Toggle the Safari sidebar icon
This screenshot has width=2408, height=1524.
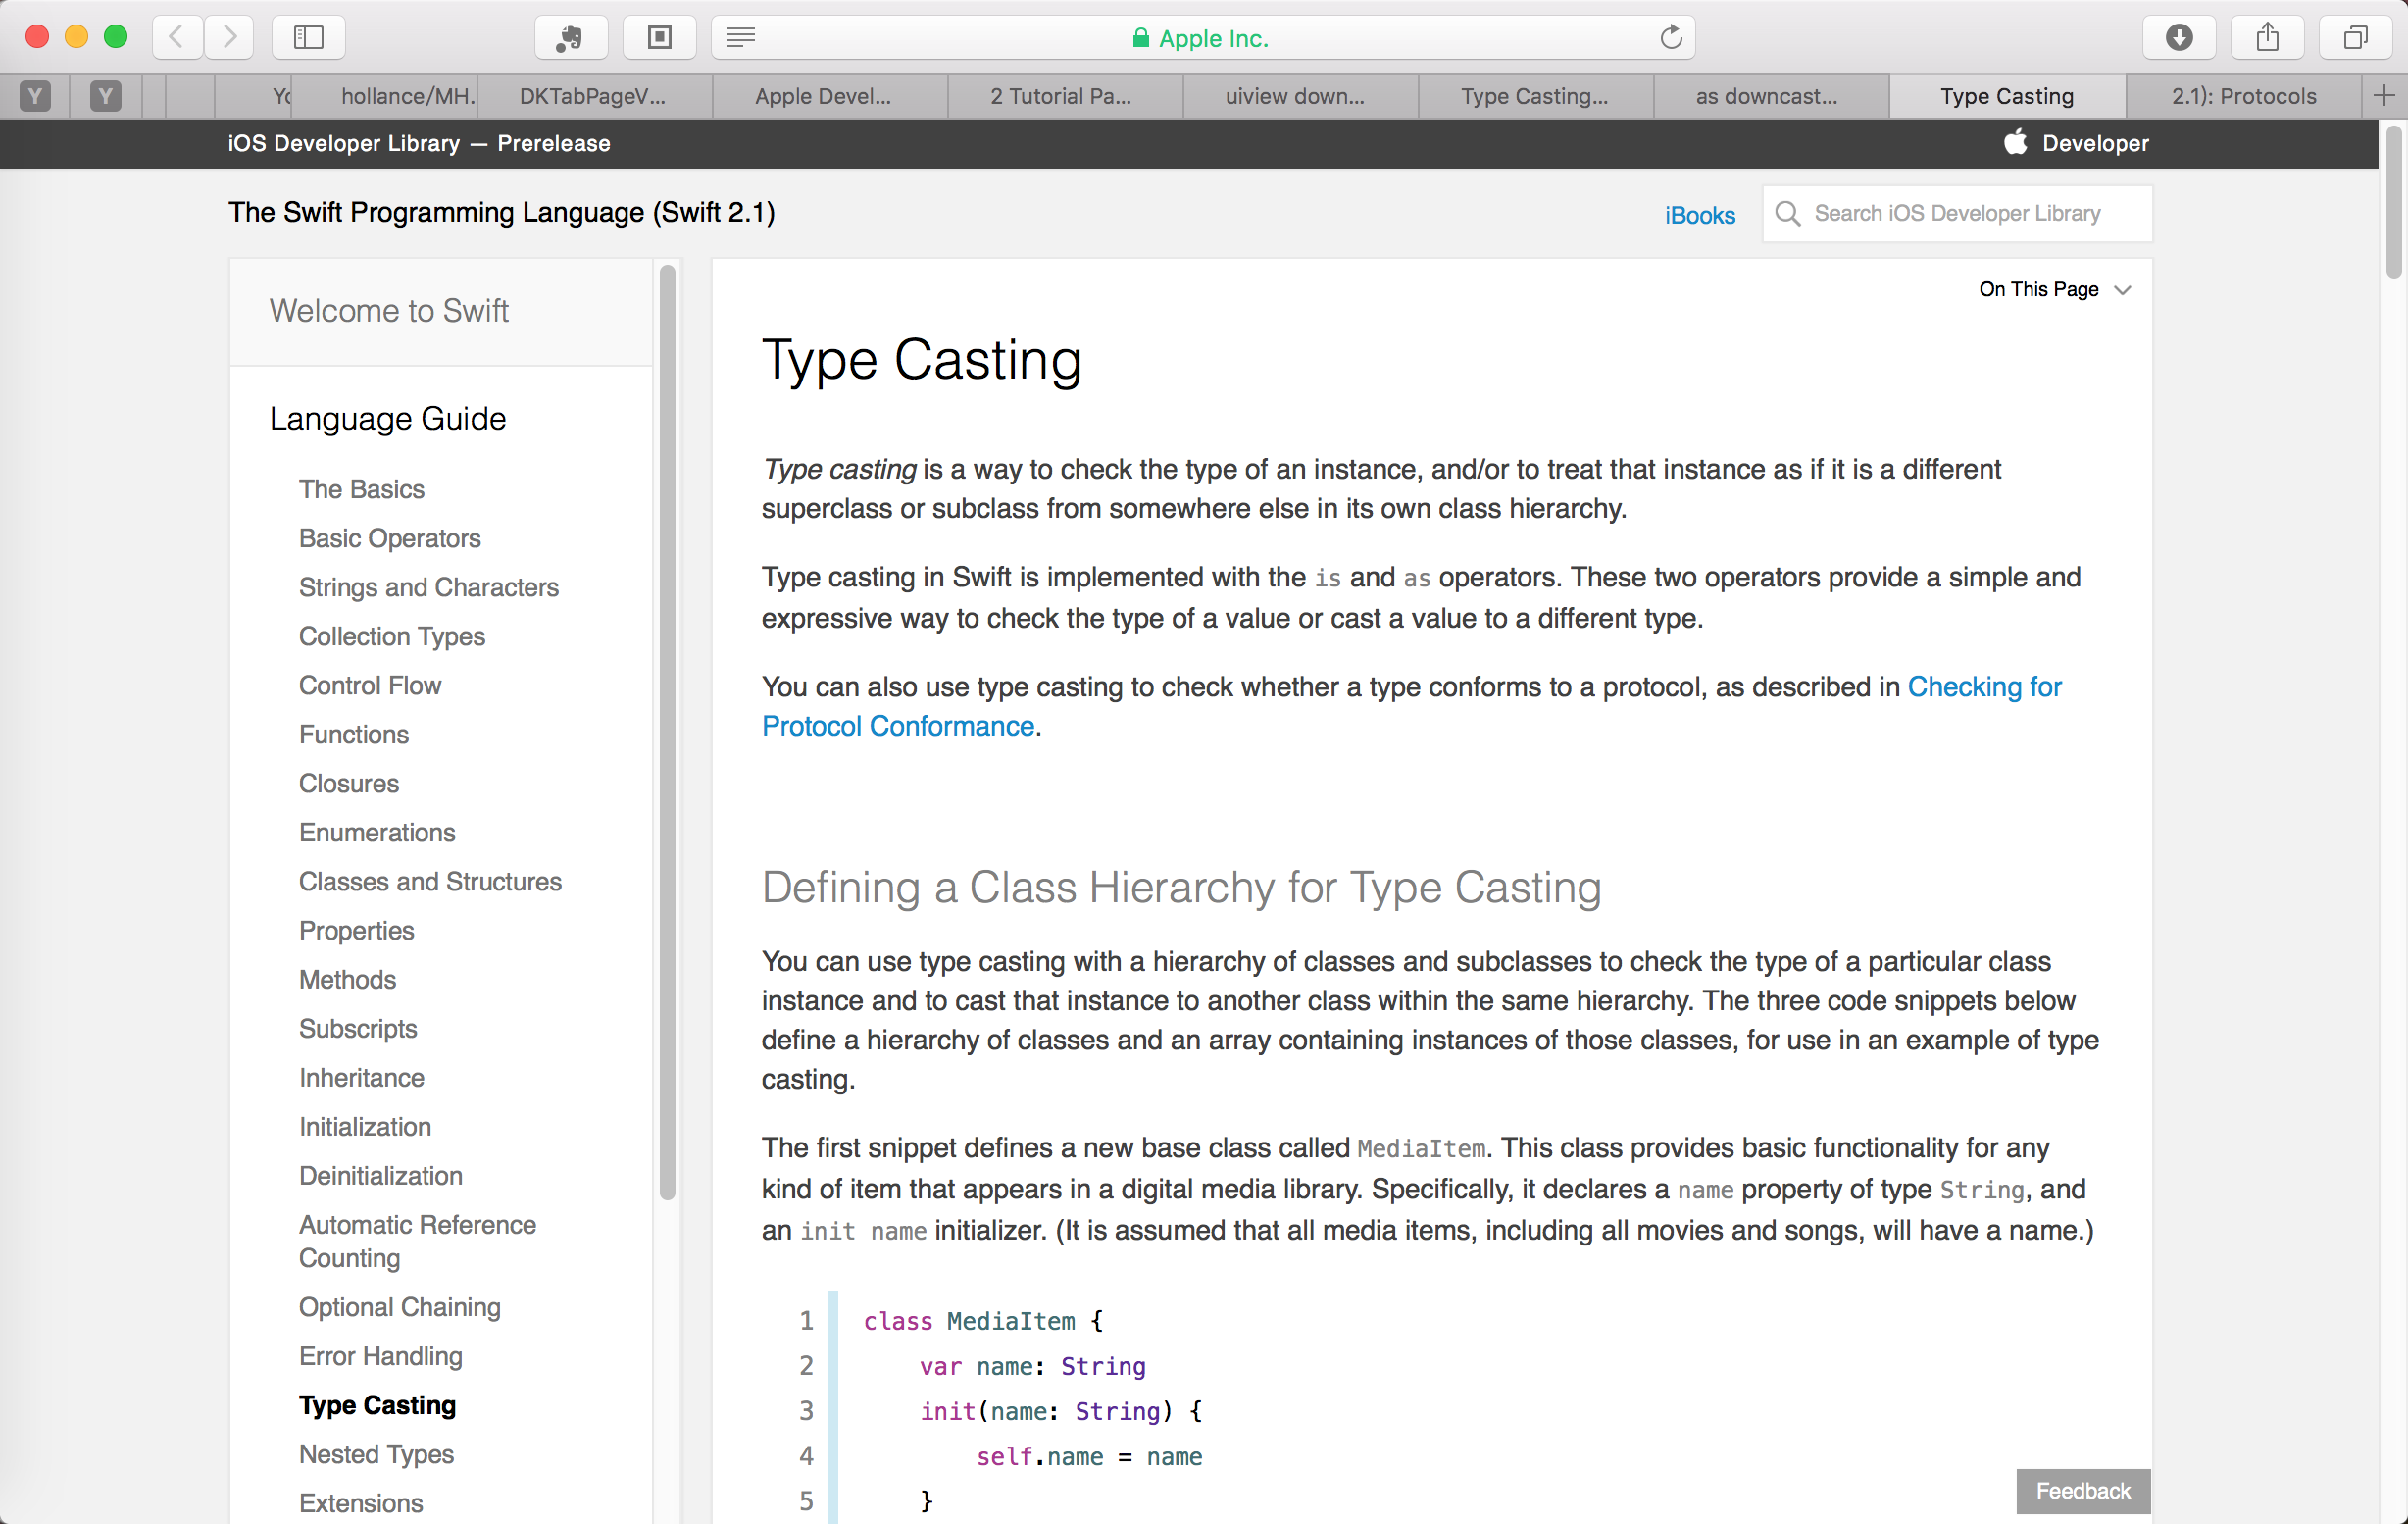click(x=308, y=37)
